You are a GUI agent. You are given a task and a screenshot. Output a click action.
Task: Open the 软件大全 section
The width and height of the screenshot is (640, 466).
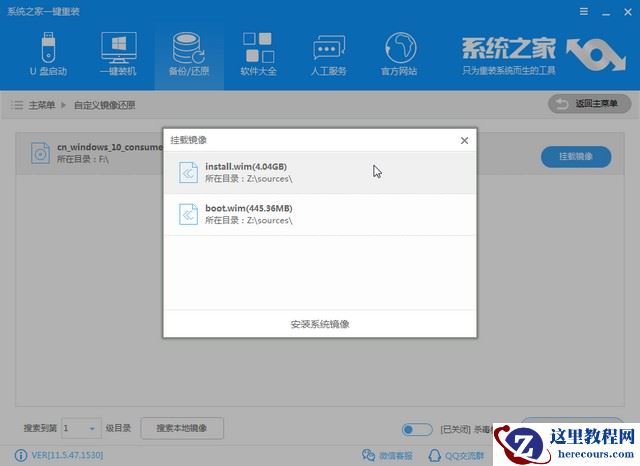(x=258, y=55)
